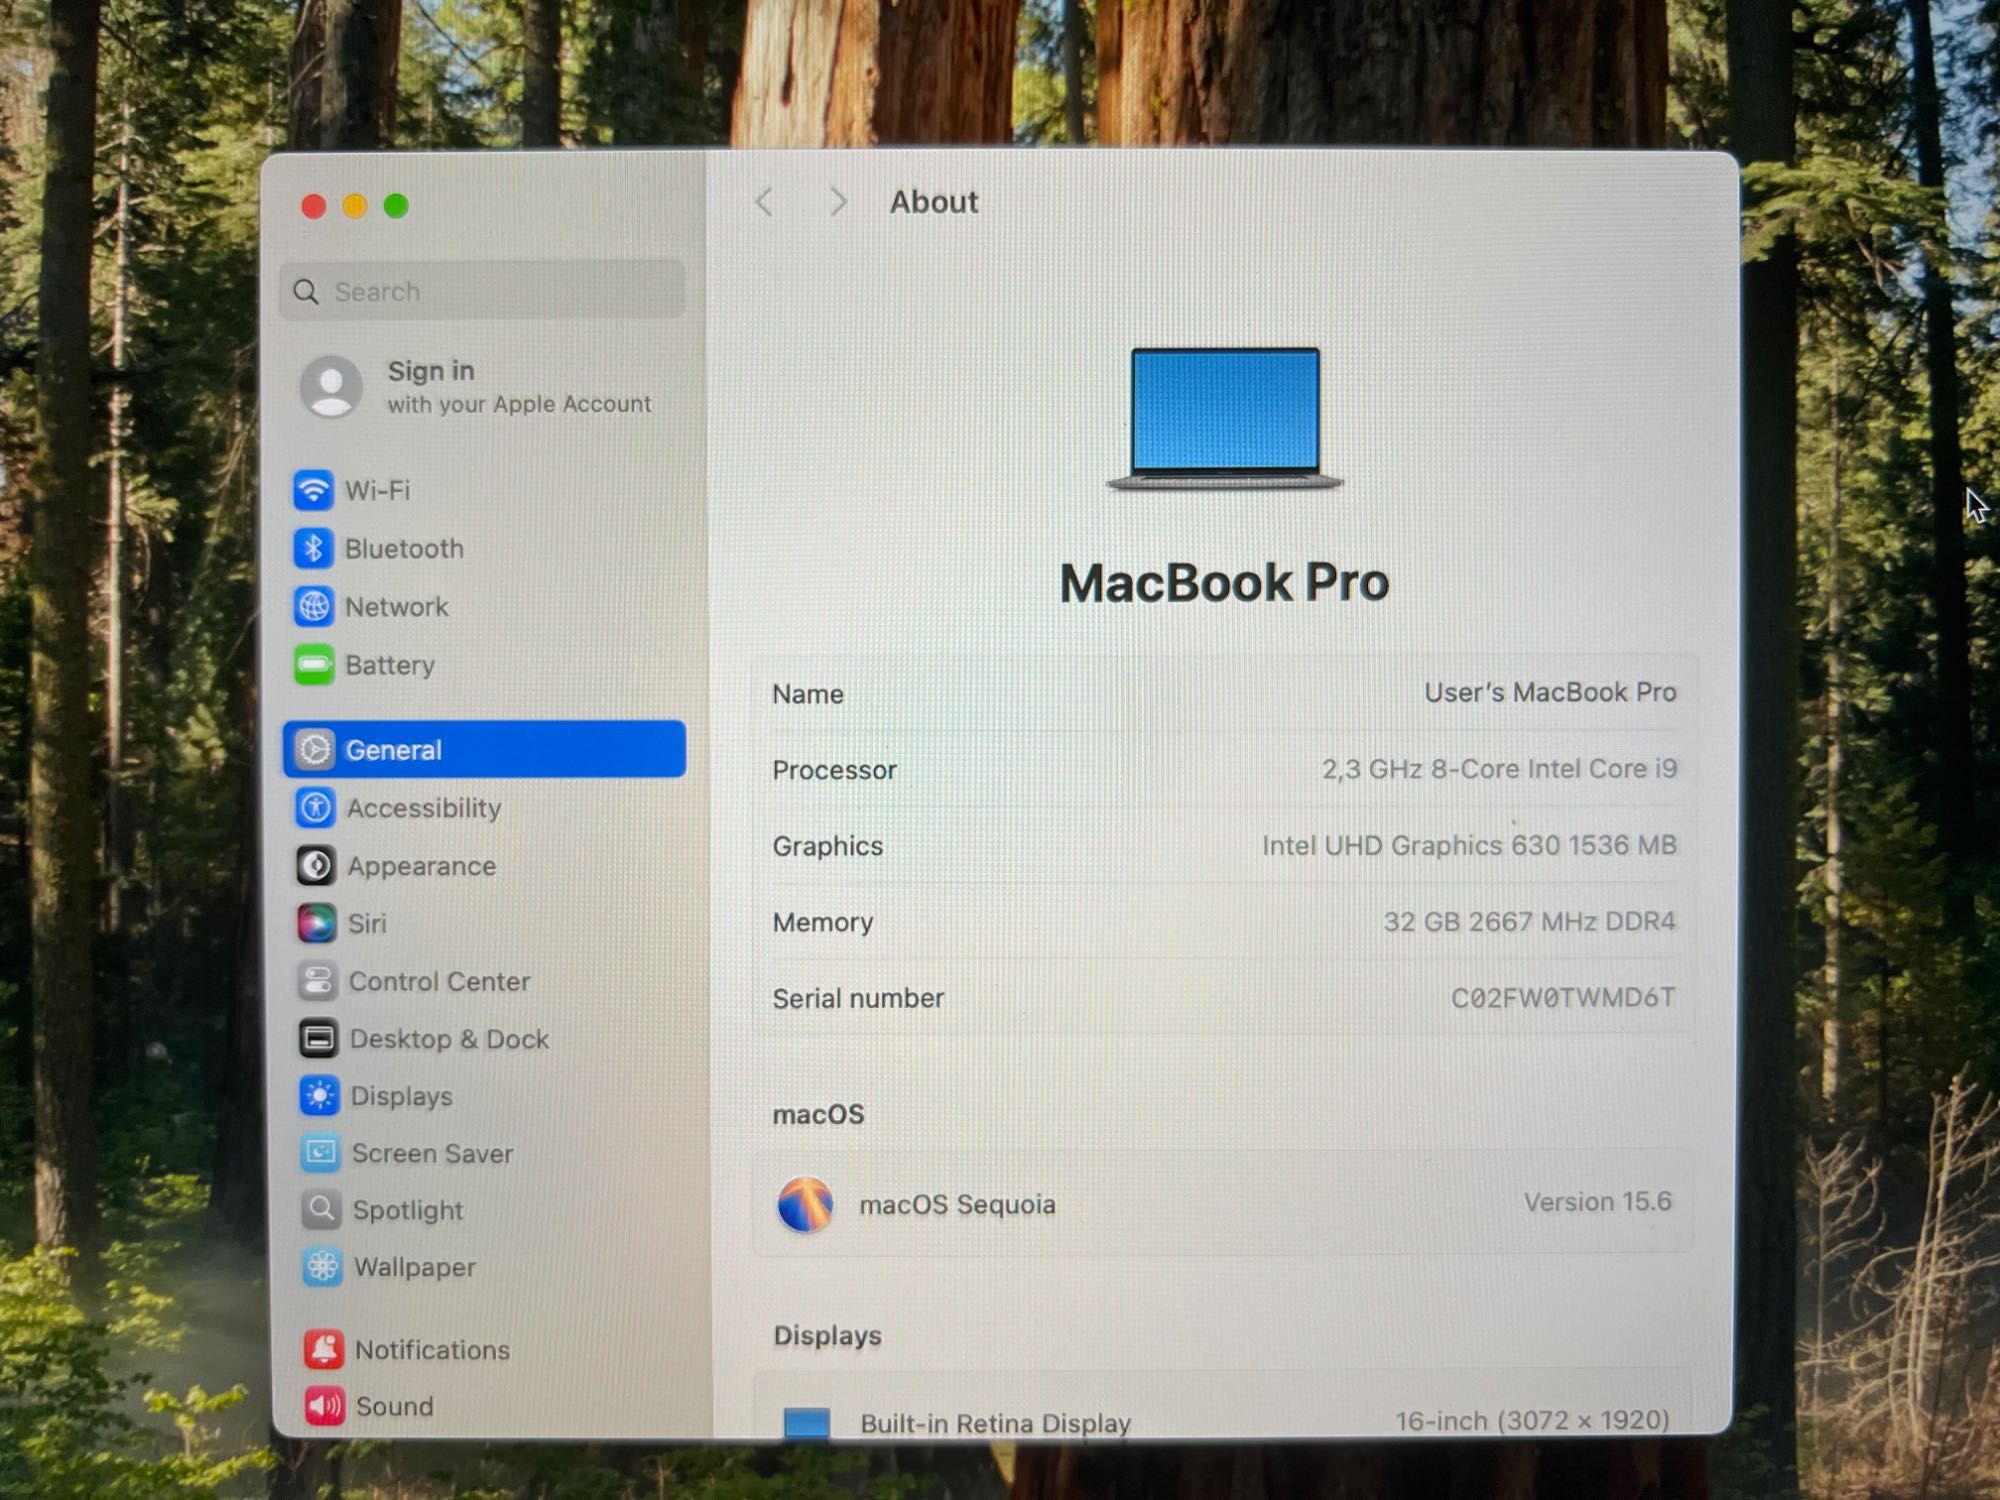Go back with the left chevron

tap(765, 203)
